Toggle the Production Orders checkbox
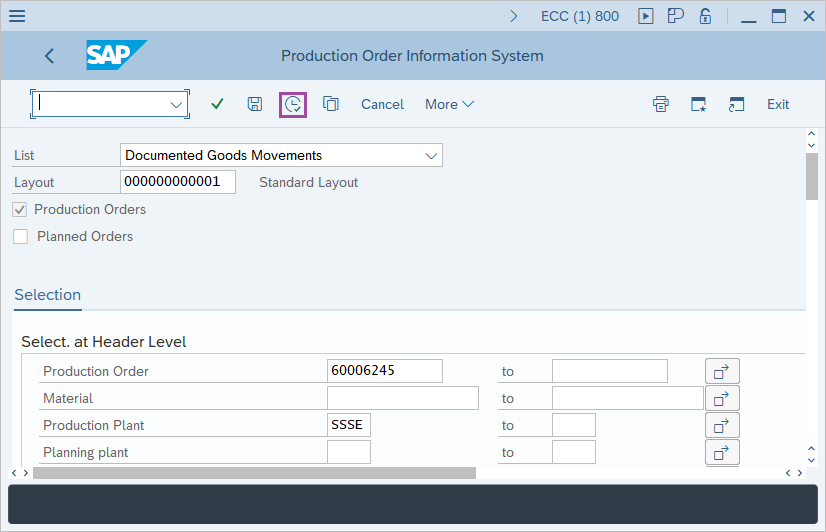Screen dimensions: 826x532 (20, 210)
